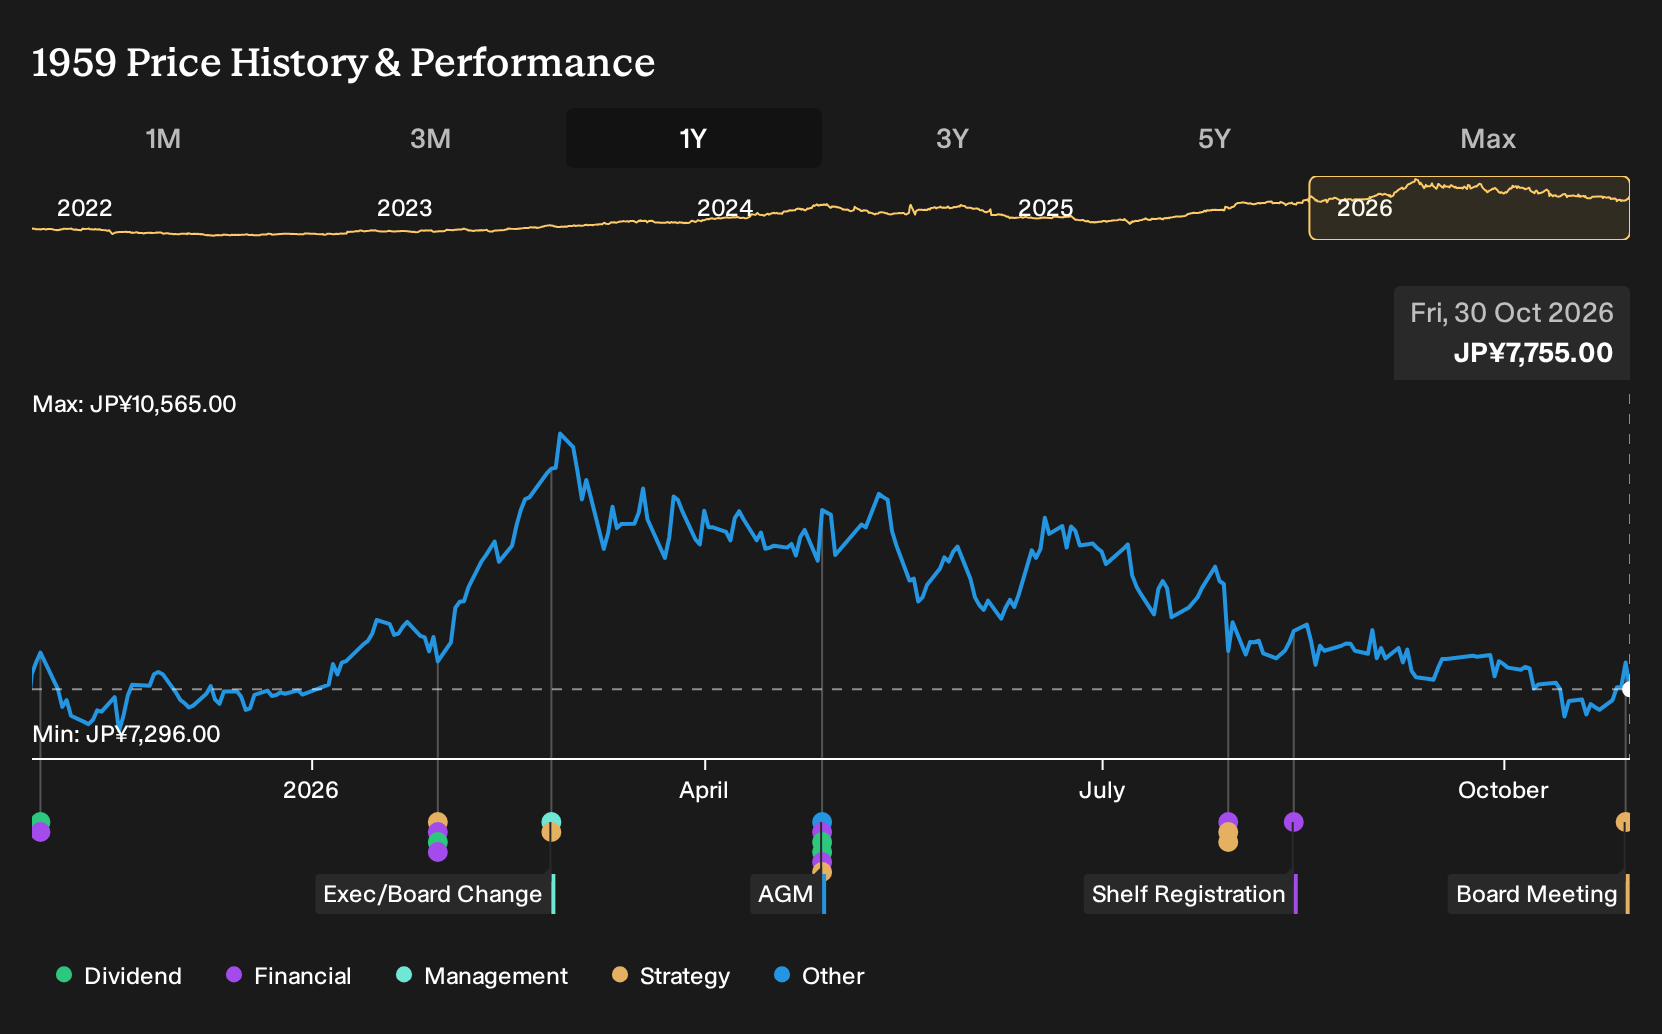Screen dimensions: 1662x1034
Task: Jump to 2025 in the overview timeline
Action: pos(1045,208)
